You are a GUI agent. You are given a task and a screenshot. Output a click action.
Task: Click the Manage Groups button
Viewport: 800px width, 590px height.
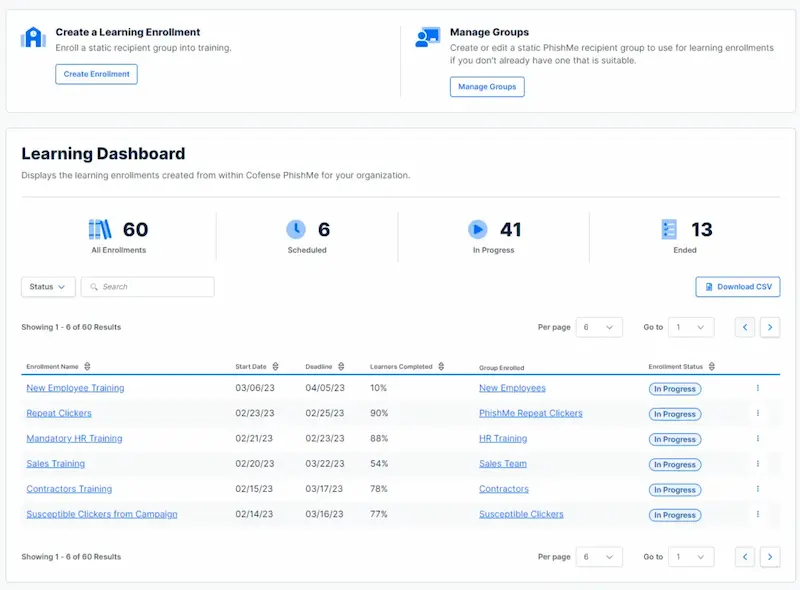tap(487, 87)
